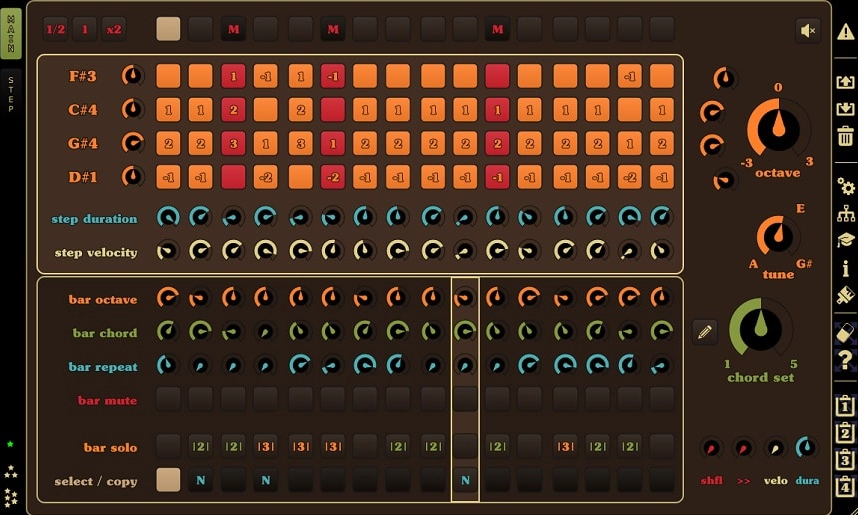Set speed to 1

pyautogui.click(x=85, y=30)
